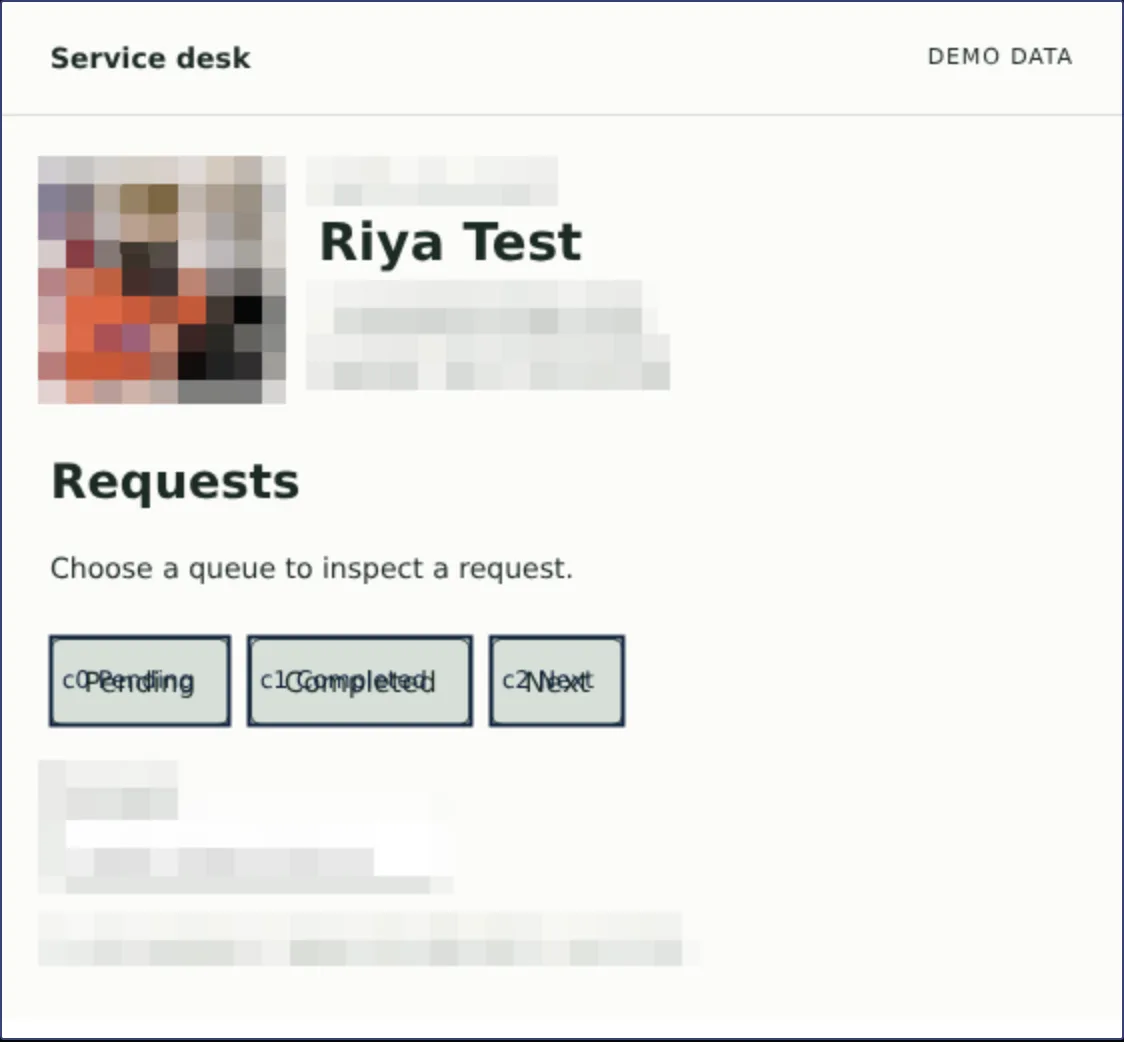Open the Completed queue
This screenshot has height=1042, width=1124.
click(x=360, y=681)
